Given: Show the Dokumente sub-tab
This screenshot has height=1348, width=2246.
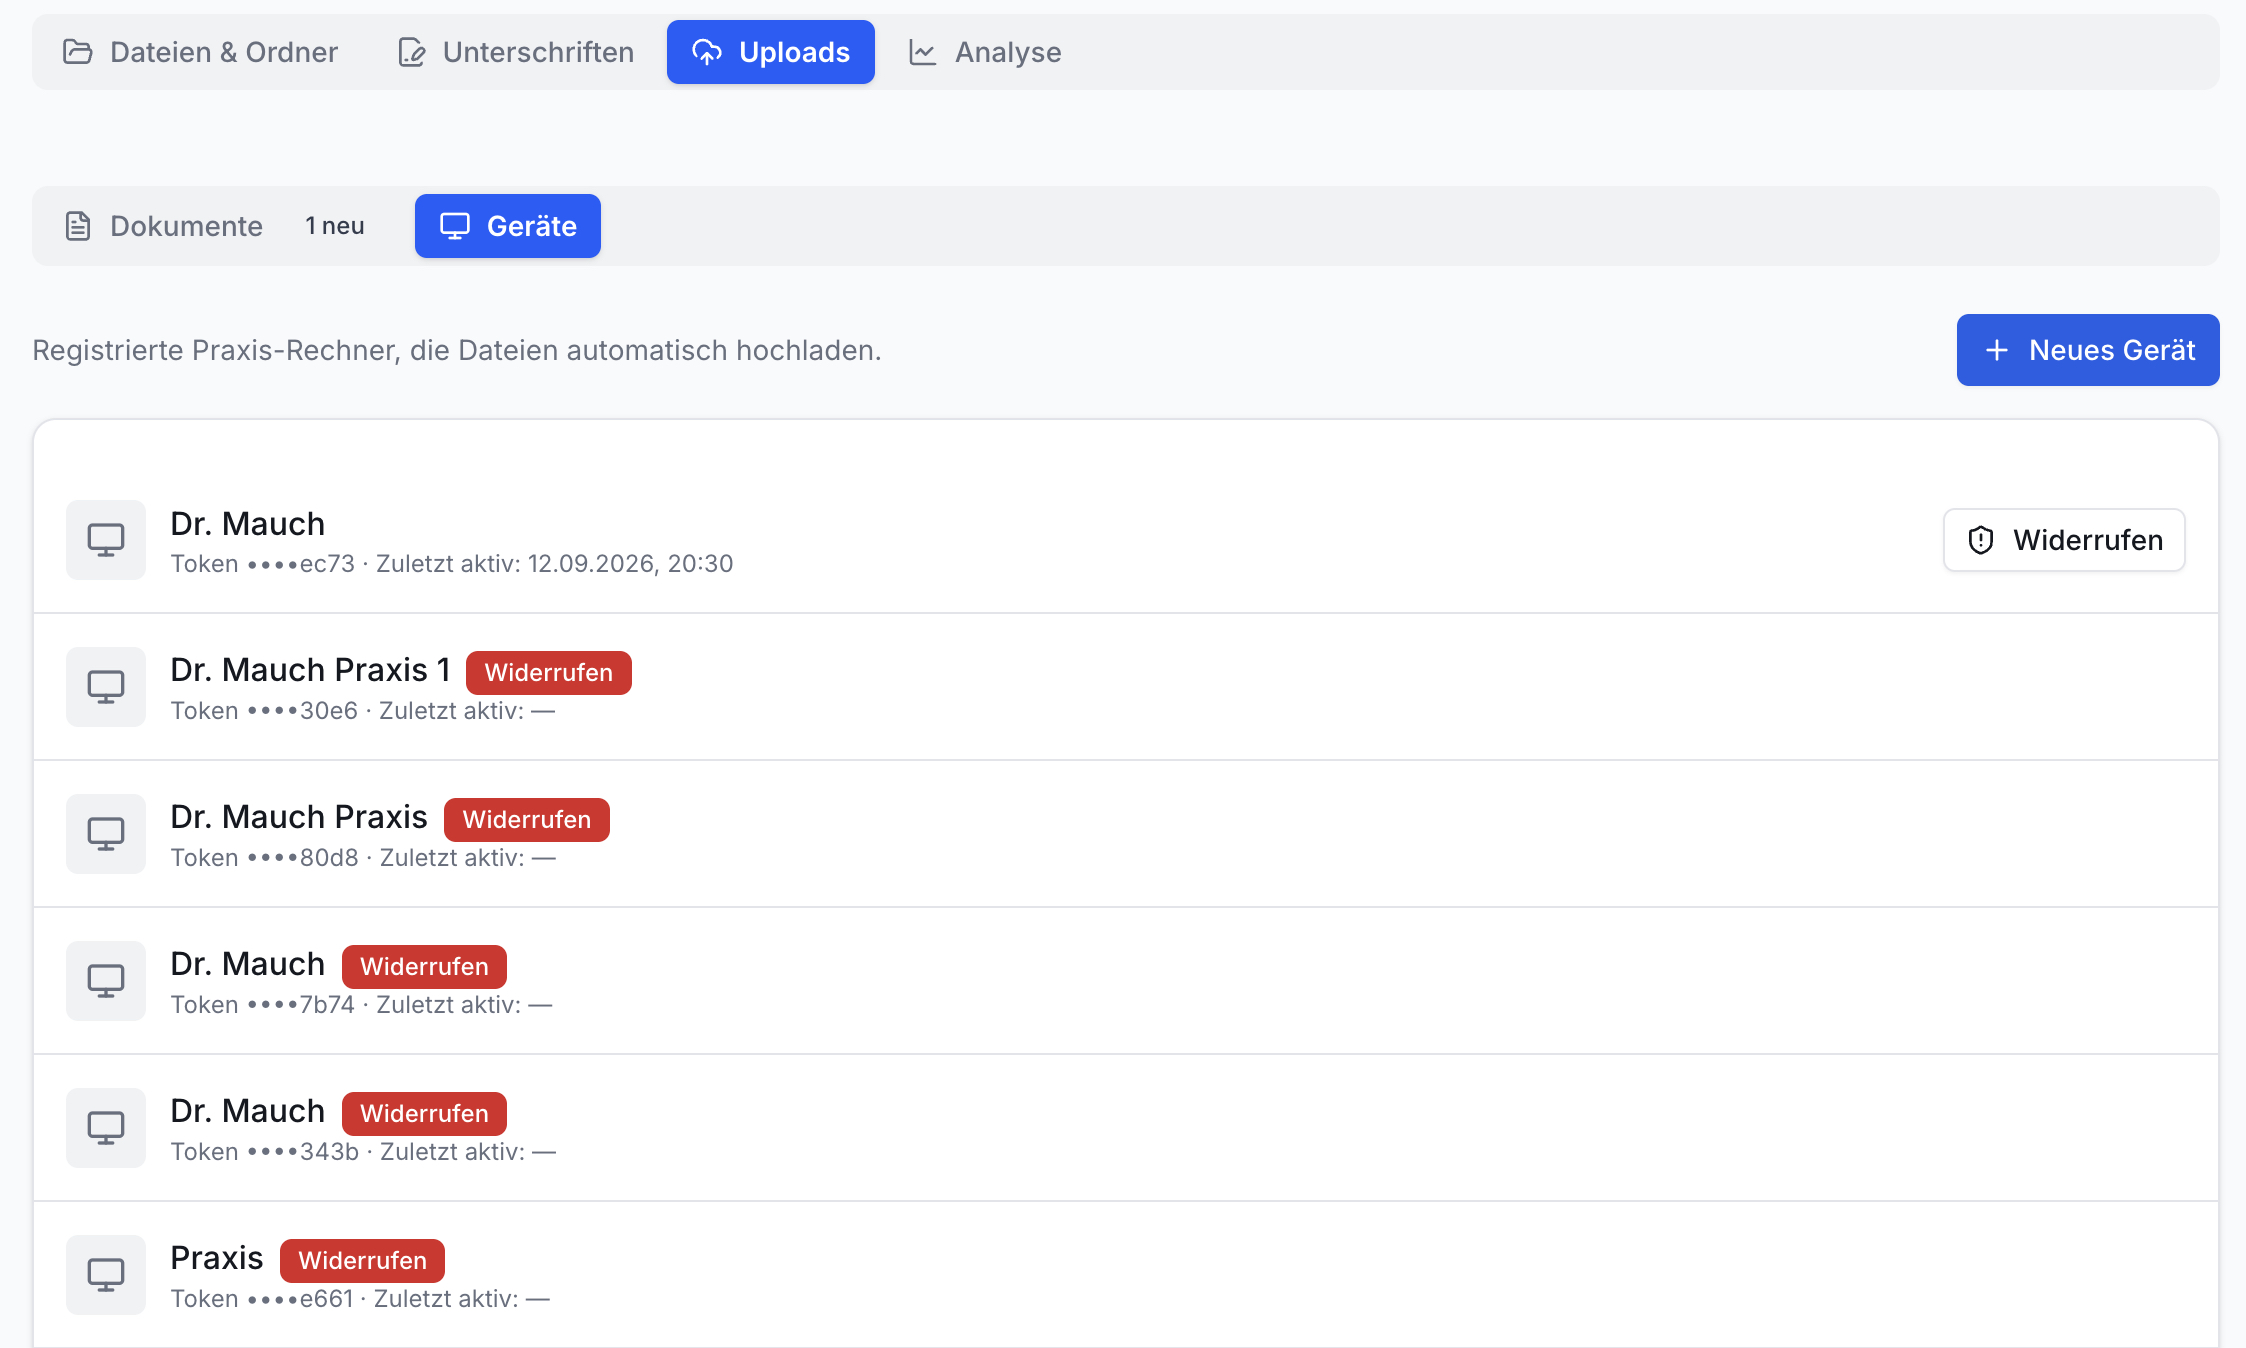Looking at the screenshot, I should (216, 226).
